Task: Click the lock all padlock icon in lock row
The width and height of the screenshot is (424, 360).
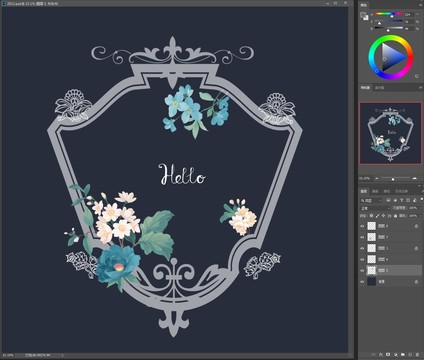Action: (395, 216)
